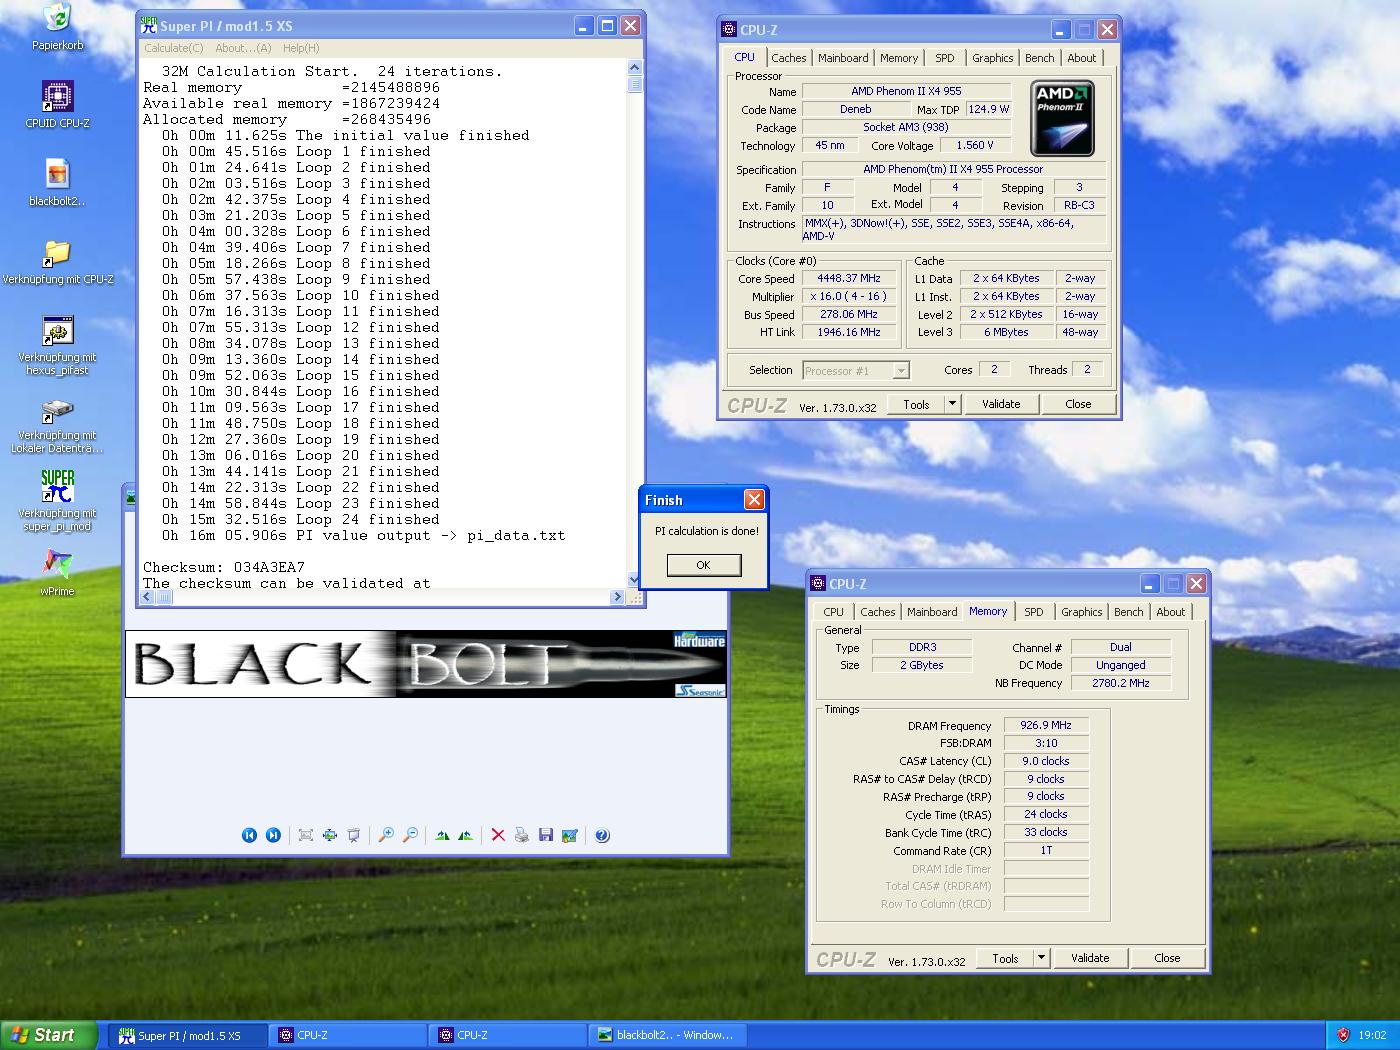Open picture for editing
This screenshot has width=1400, height=1050.
point(570,835)
